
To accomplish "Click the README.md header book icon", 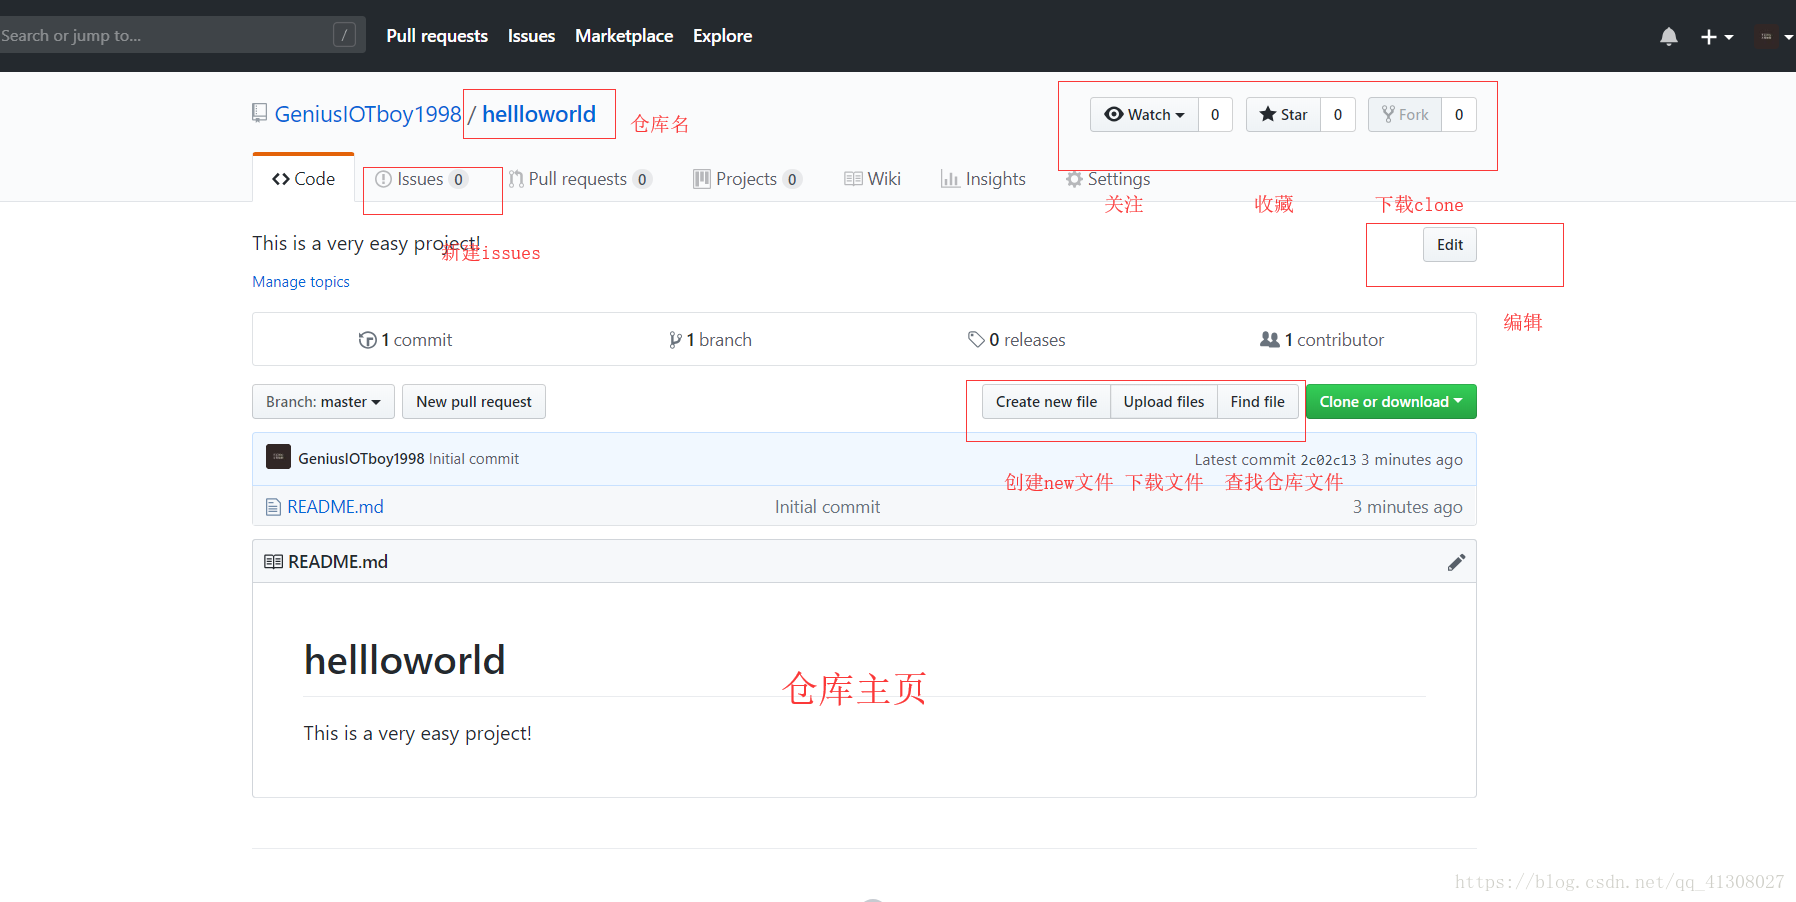I will (273, 562).
